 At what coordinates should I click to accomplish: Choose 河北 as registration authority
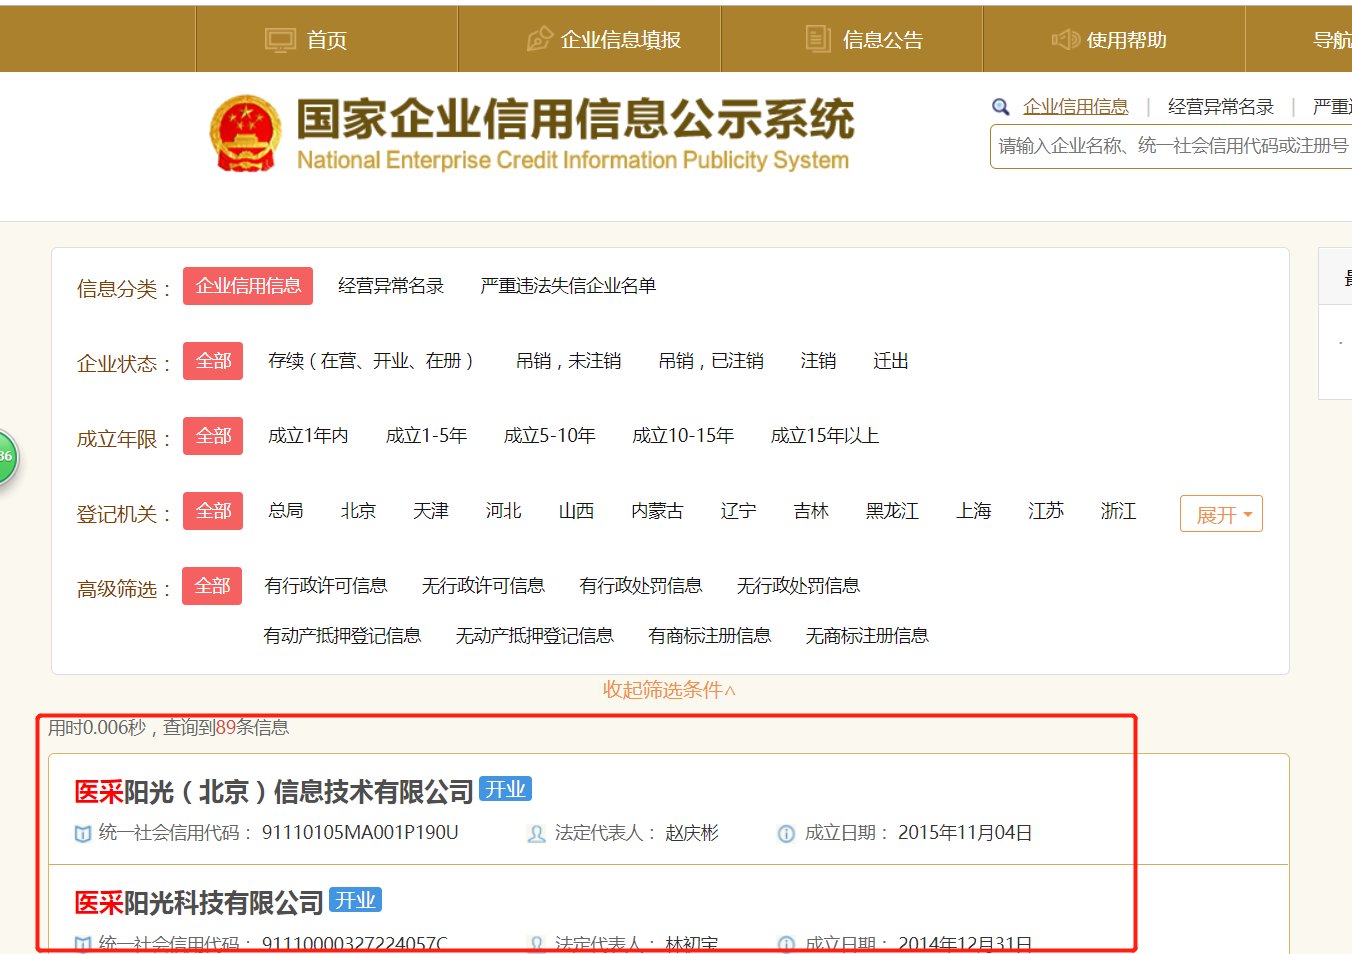(504, 511)
